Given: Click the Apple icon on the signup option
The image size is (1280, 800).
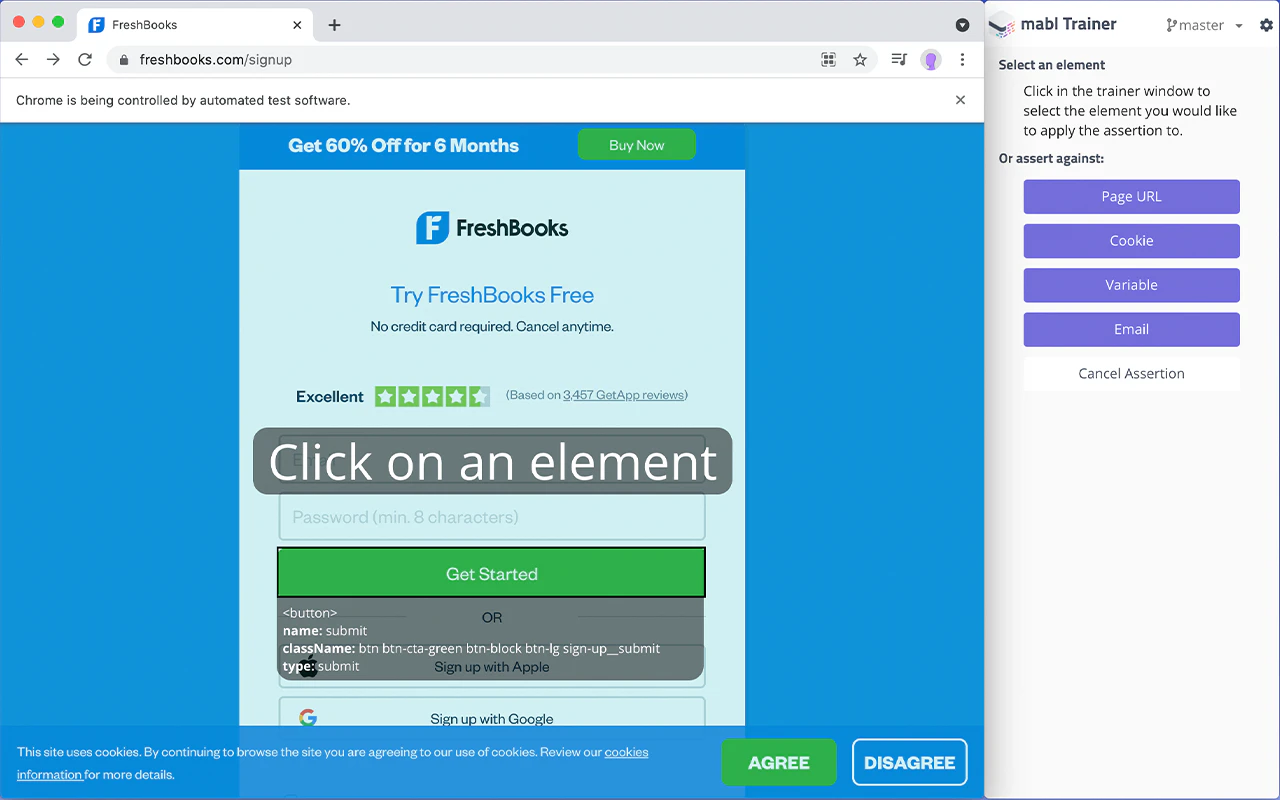Looking at the screenshot, I should 307,666.
